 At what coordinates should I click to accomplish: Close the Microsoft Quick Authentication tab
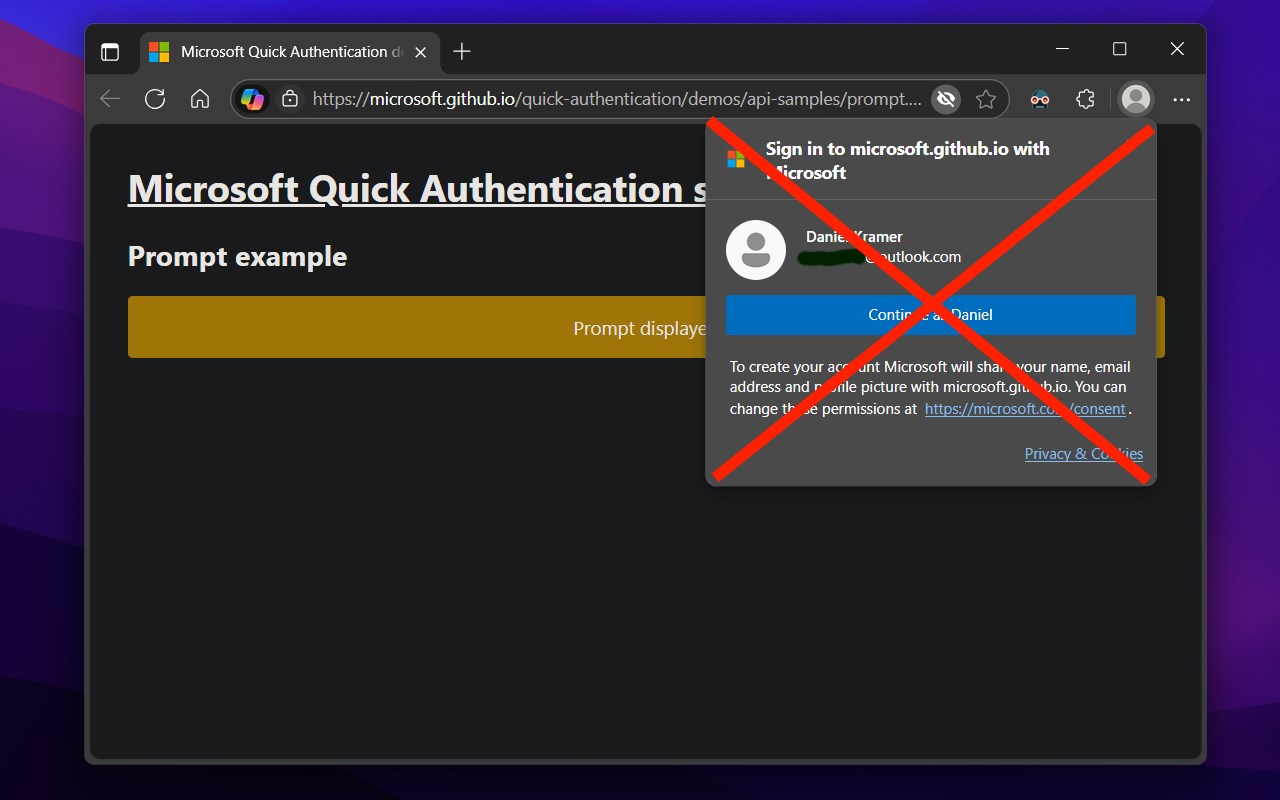[421, 52]
